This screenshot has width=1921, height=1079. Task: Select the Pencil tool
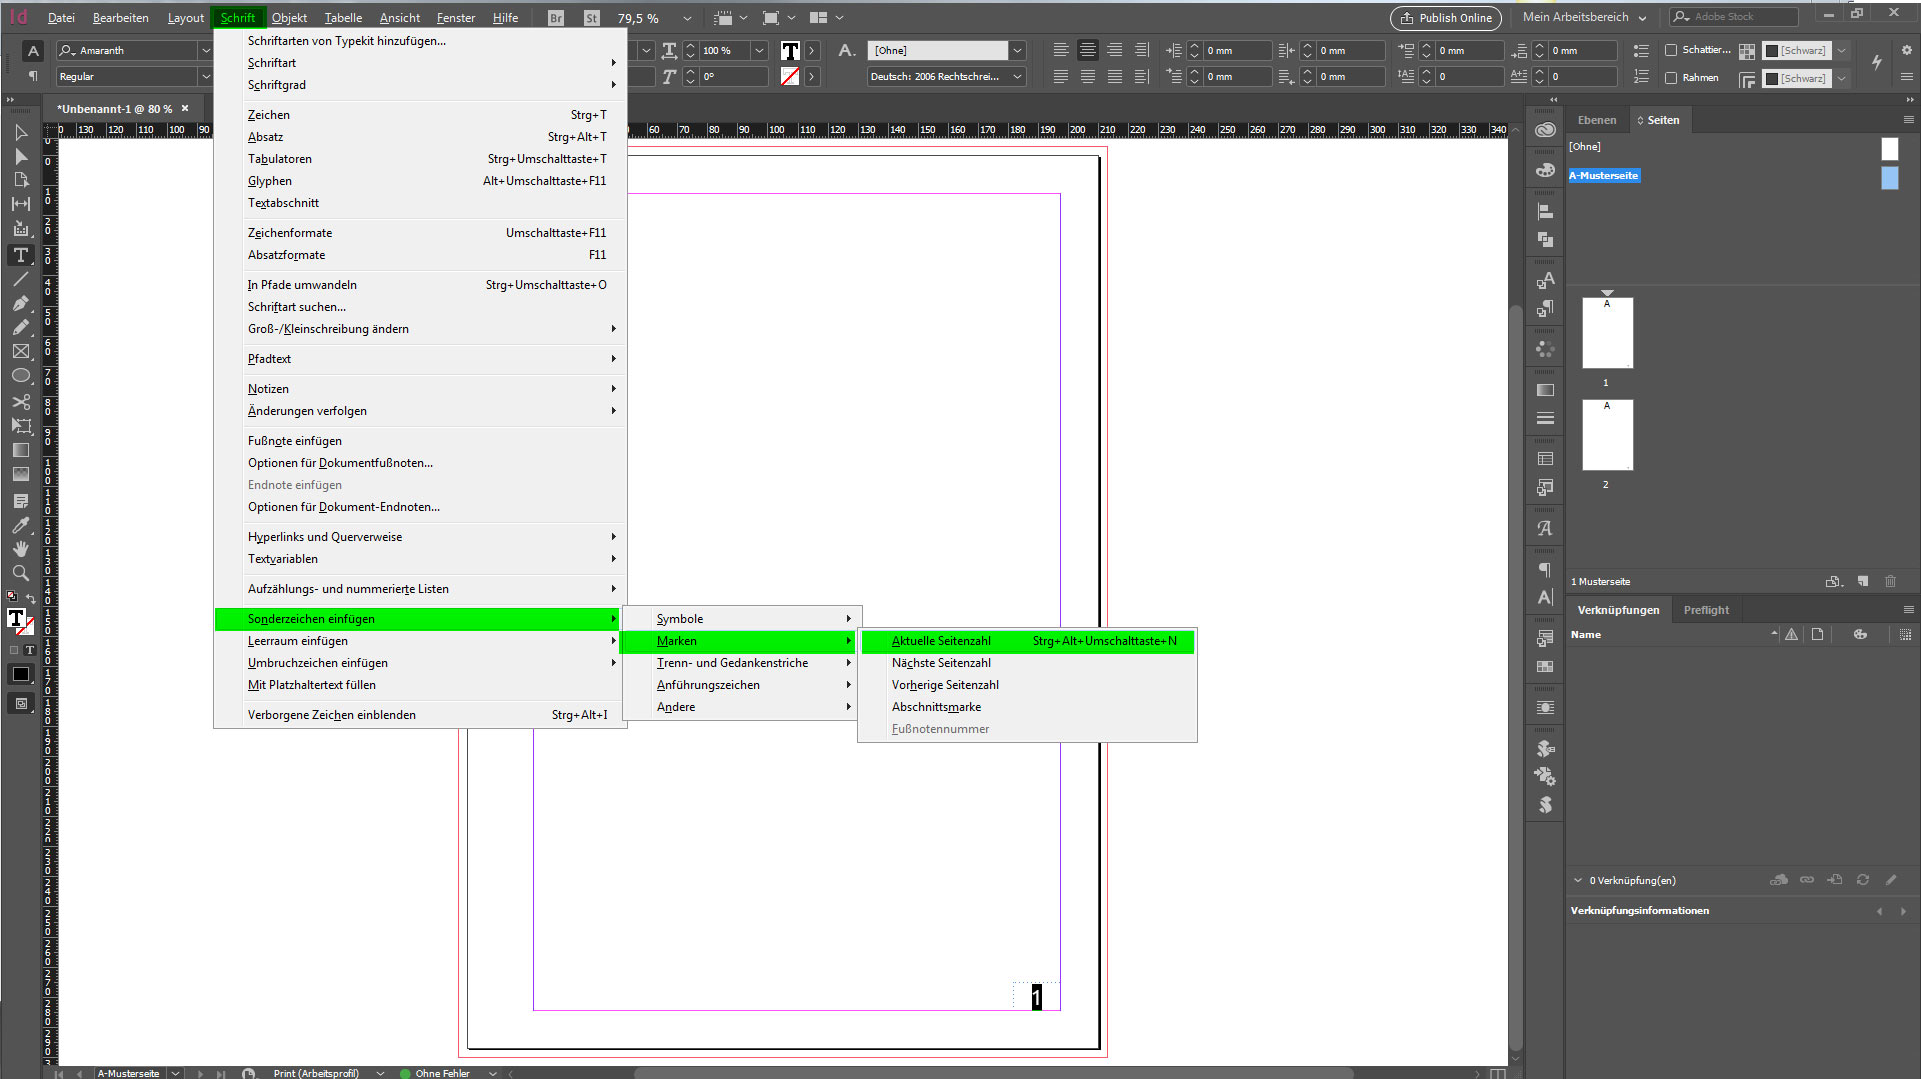[x=20, y=327]
